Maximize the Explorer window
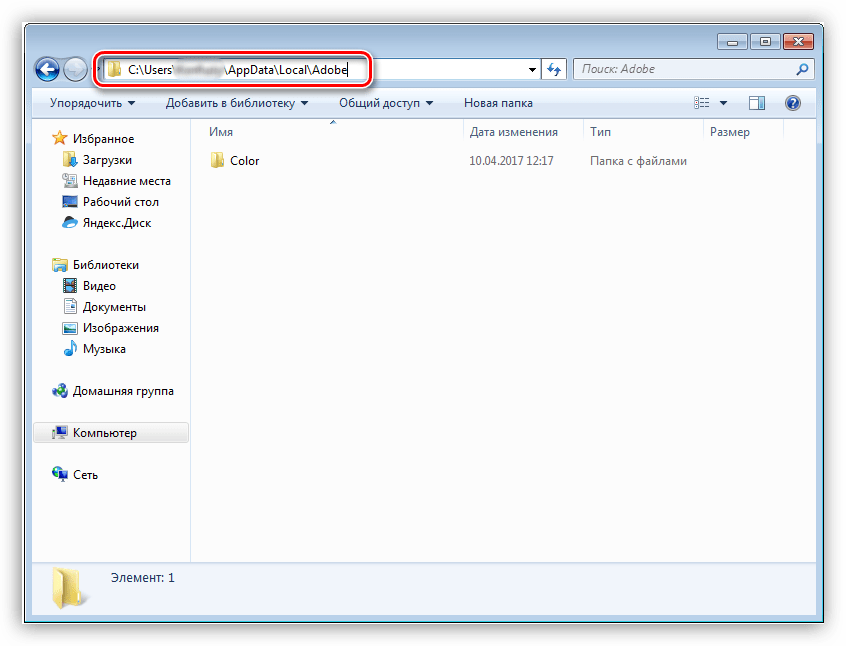 tap(765, 42)
